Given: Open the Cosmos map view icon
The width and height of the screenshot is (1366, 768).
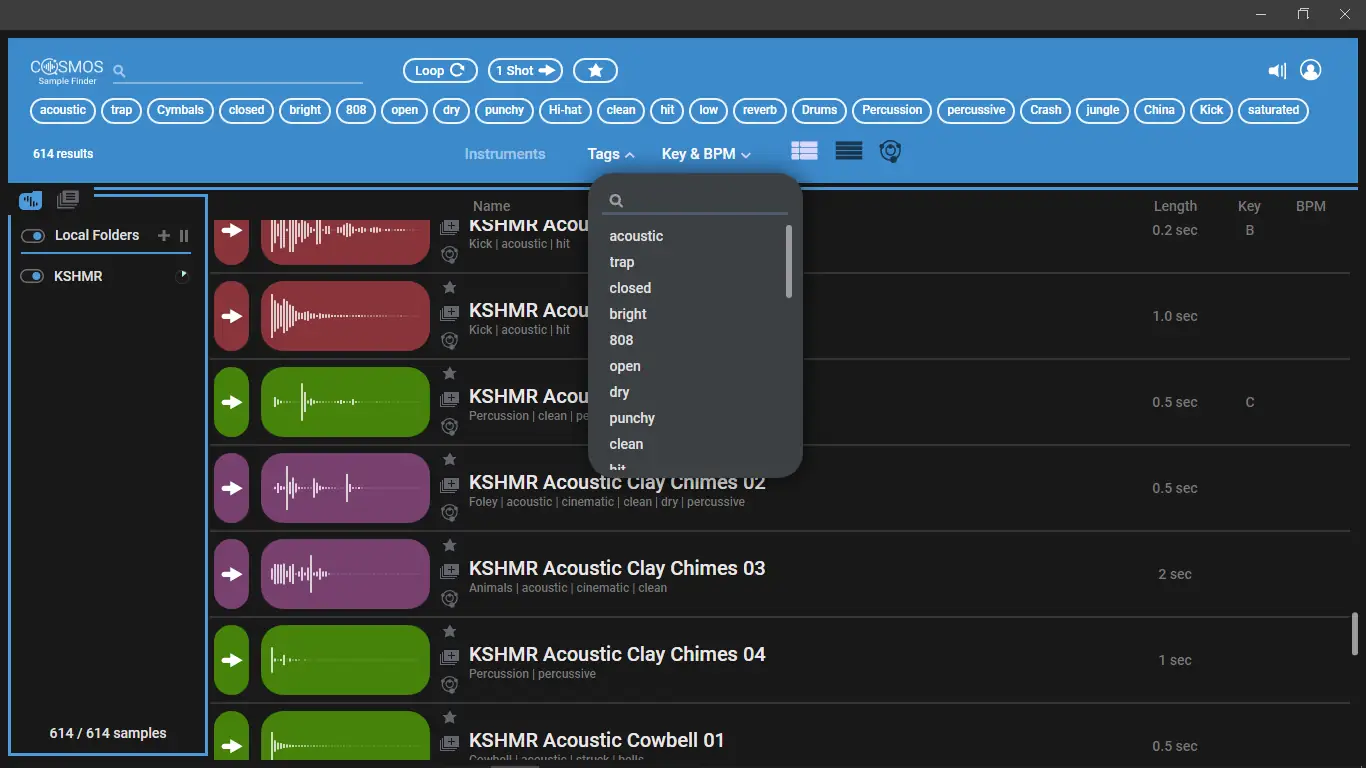Looking at the screenshot, I should point(890,152).
